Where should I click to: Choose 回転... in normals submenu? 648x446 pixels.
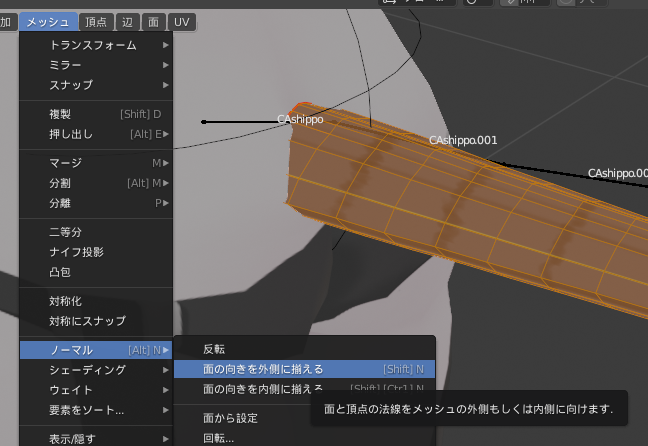click(304, 438)
